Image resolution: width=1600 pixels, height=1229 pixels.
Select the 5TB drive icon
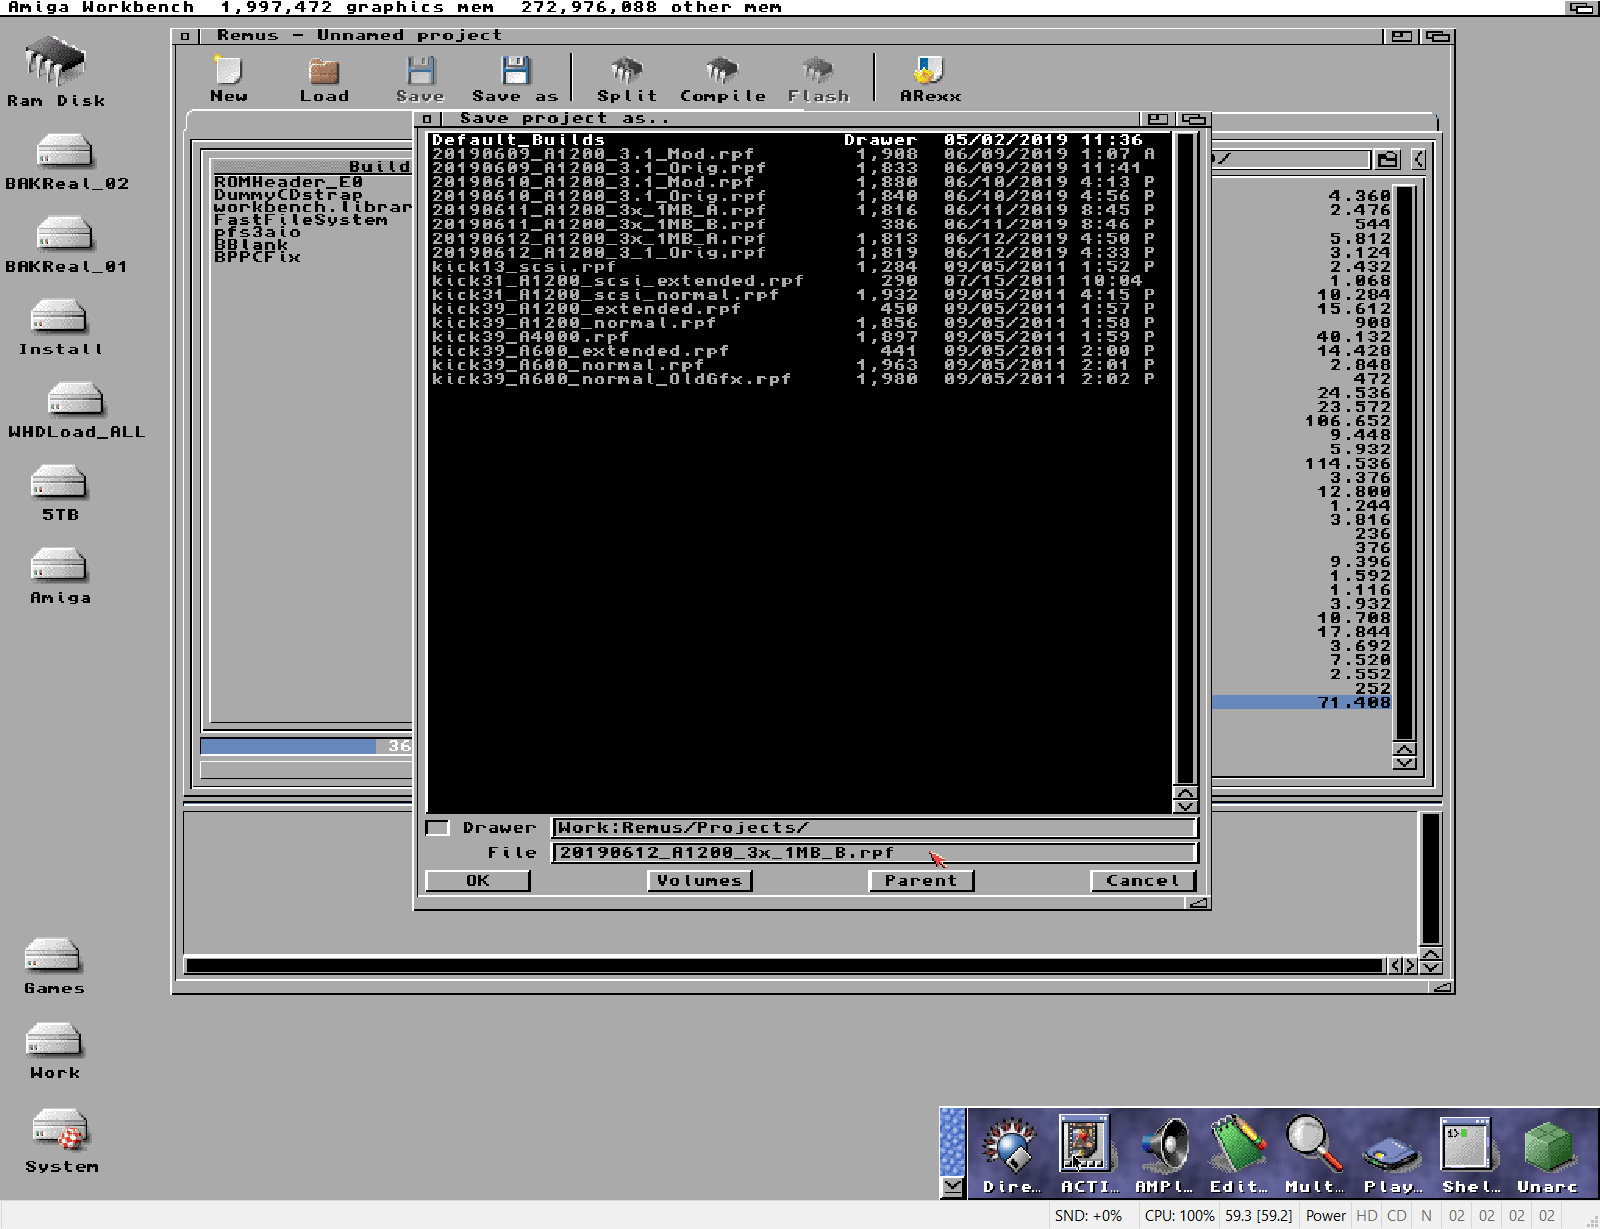point(60,494)
